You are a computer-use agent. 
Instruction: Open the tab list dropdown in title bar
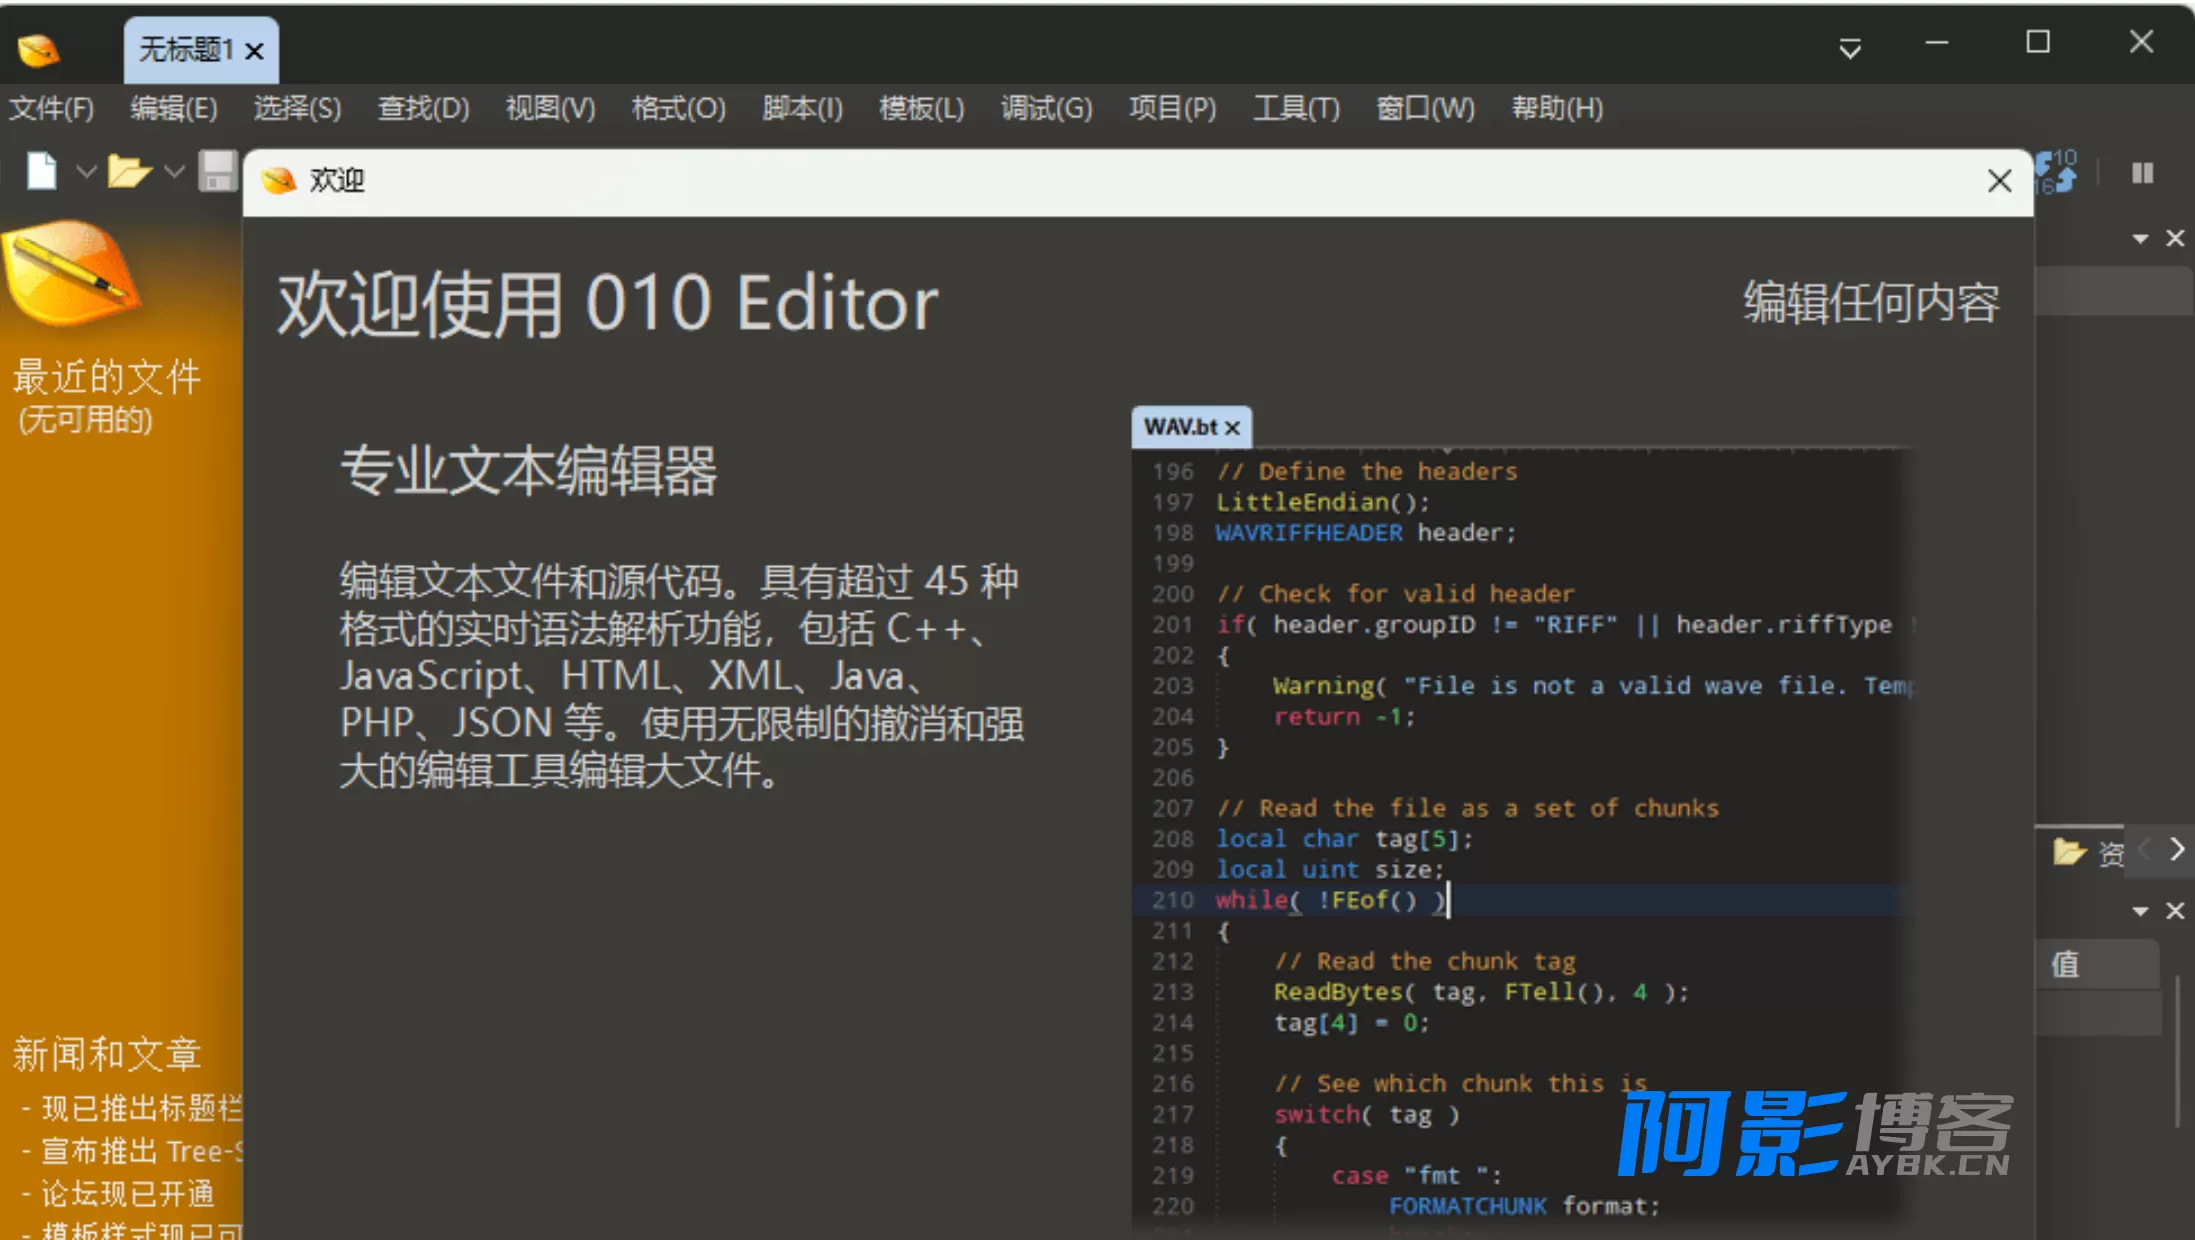point(1850,48)
